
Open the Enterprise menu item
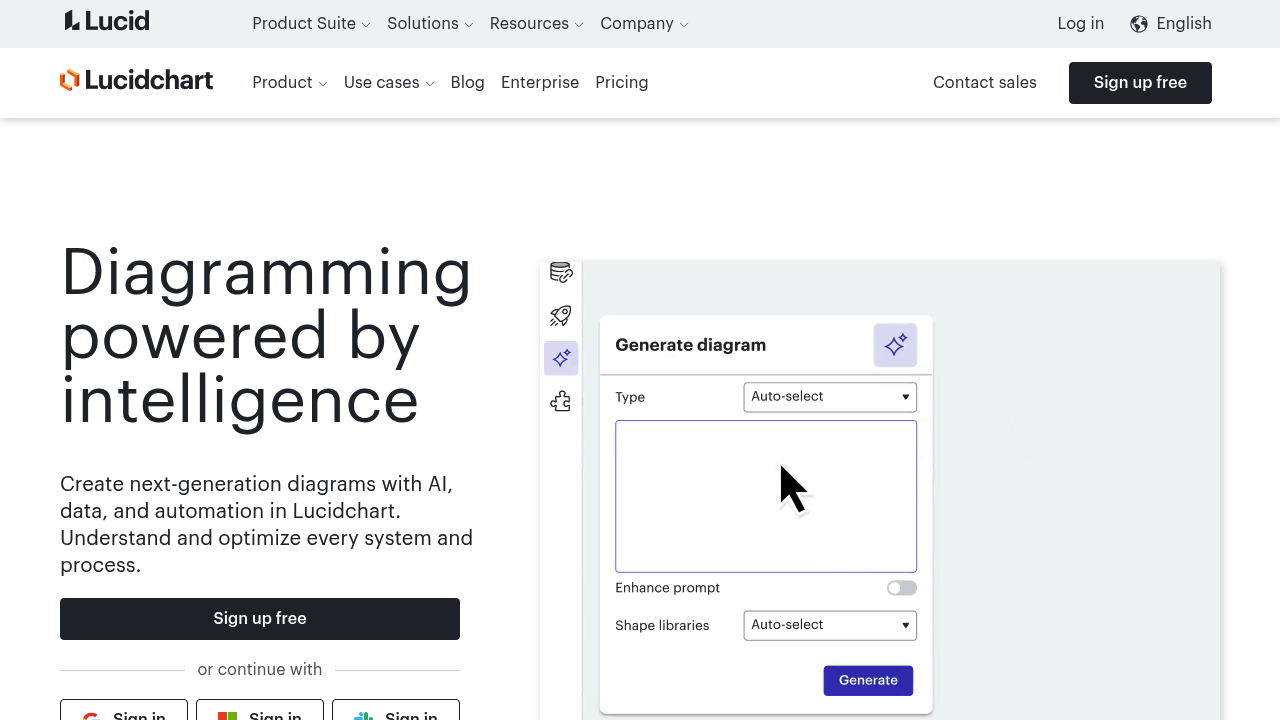(x=539, y=83)
